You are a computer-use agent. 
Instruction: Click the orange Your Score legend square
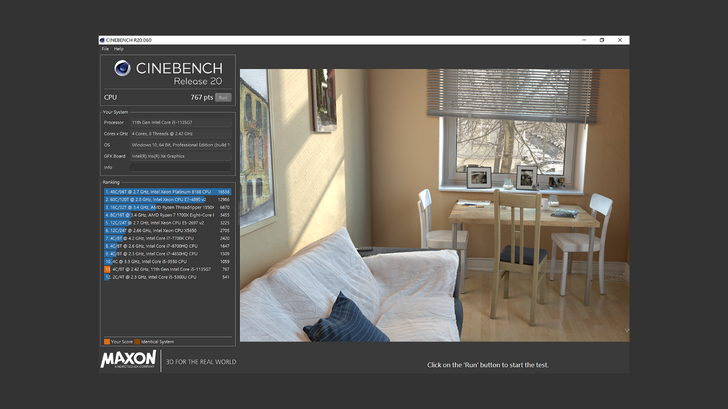106,342
